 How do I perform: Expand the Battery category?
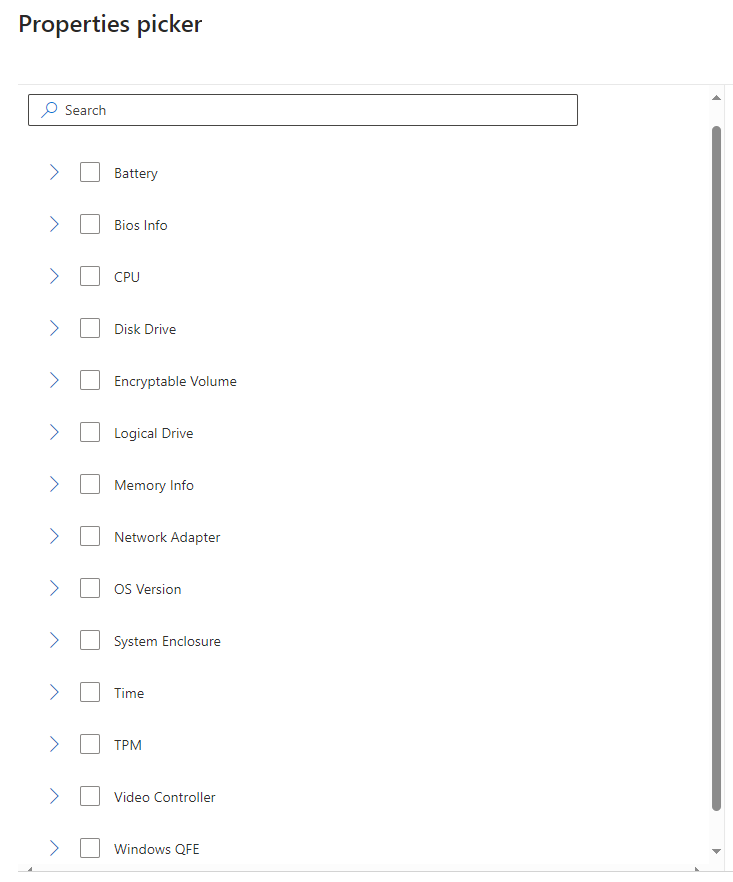point(54,172)
